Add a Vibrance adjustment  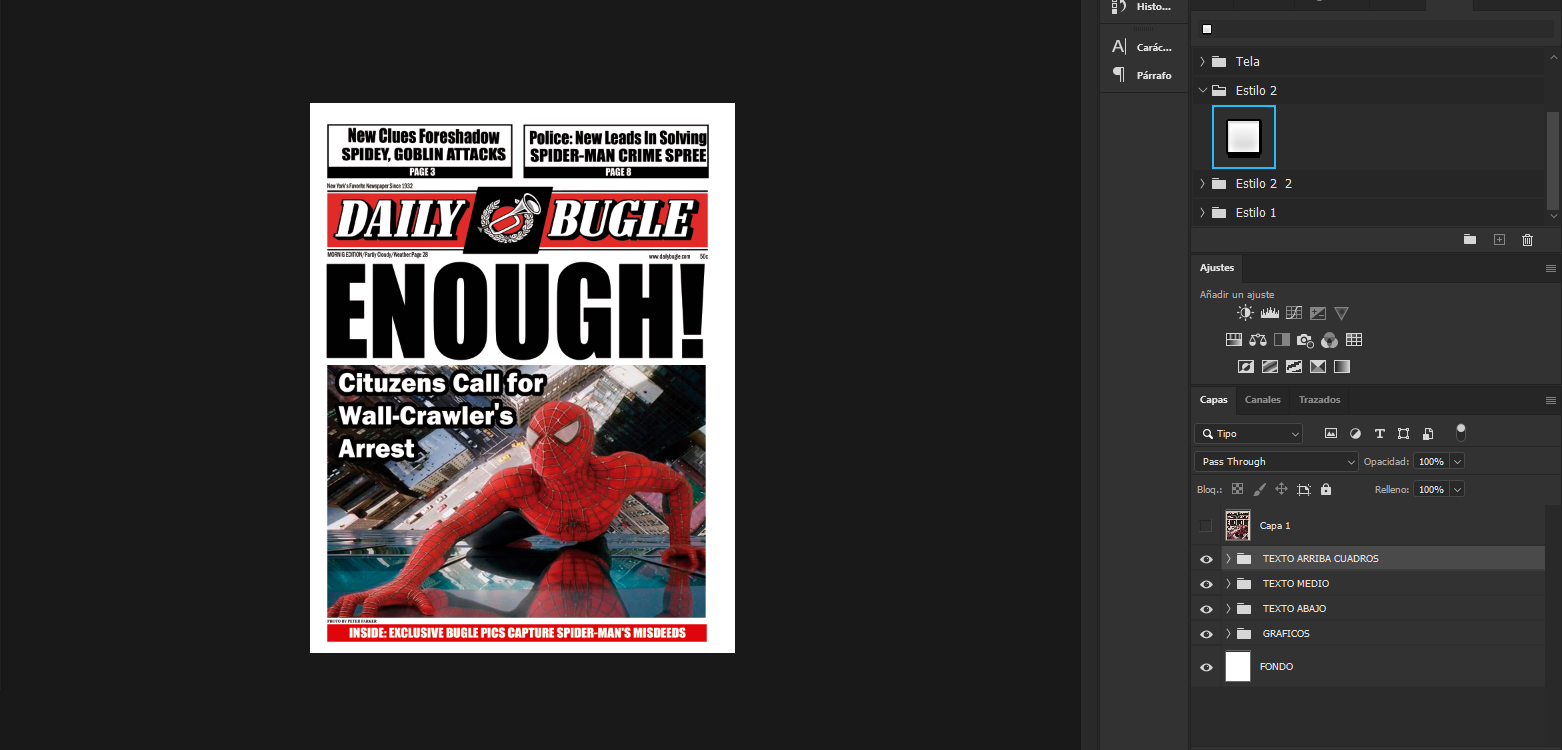1342,313
